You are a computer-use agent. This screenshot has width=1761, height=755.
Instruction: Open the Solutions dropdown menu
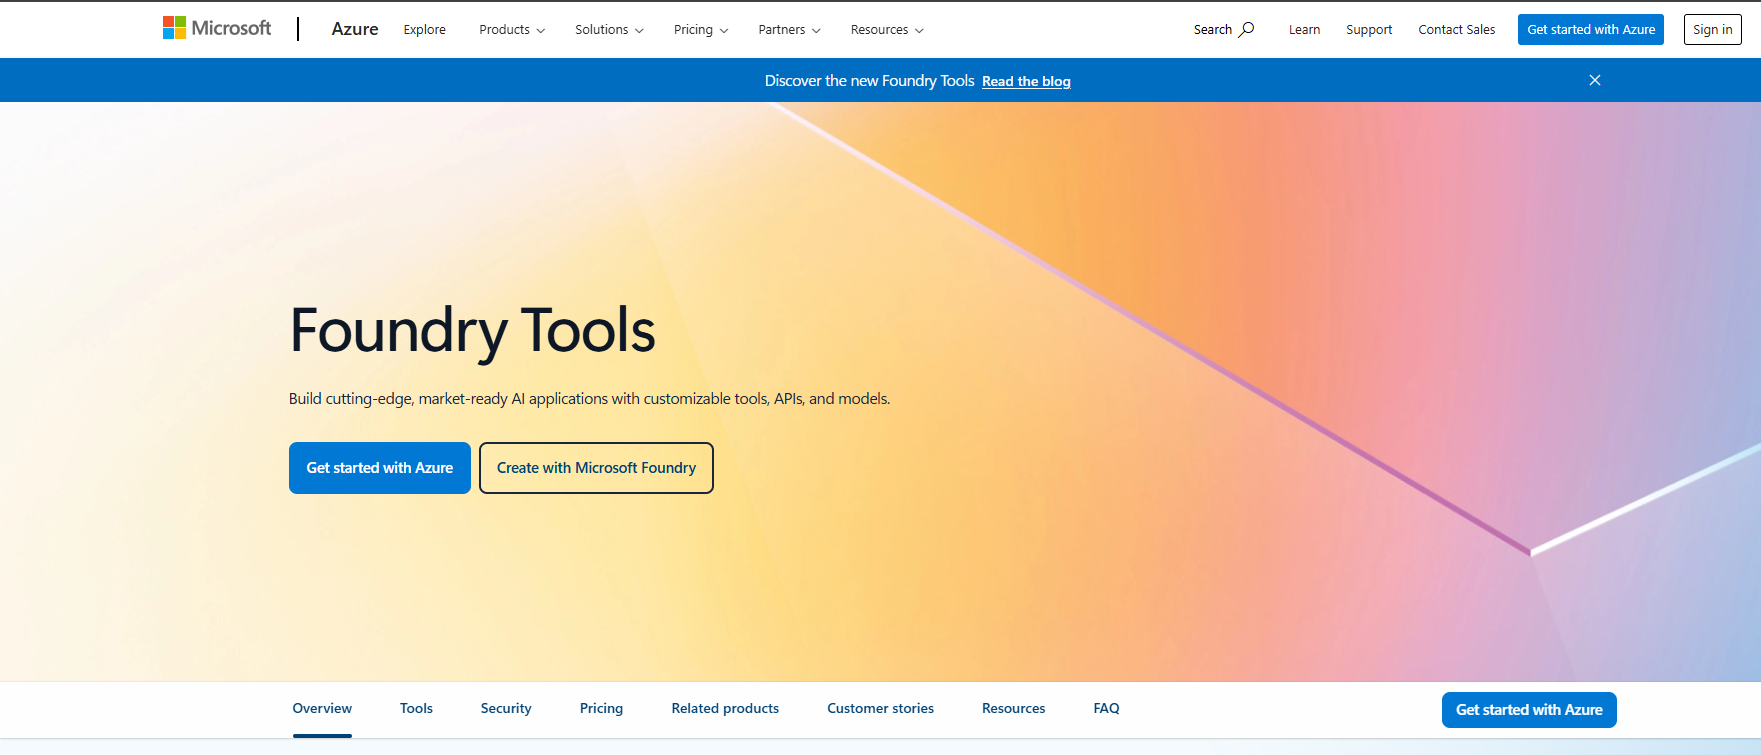pos(609,30)
